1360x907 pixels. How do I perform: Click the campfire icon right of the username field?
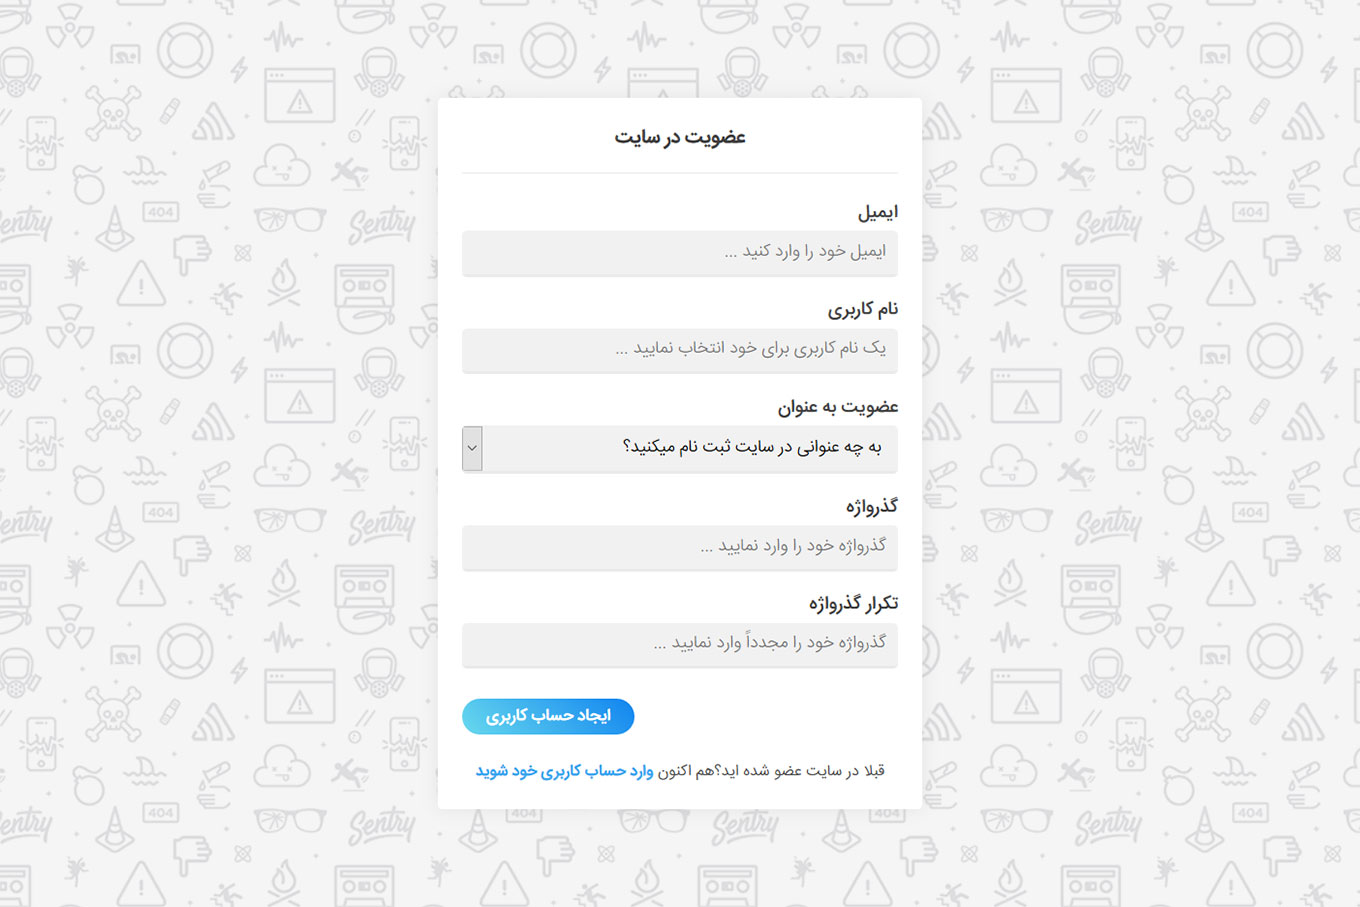(1010, 283)
